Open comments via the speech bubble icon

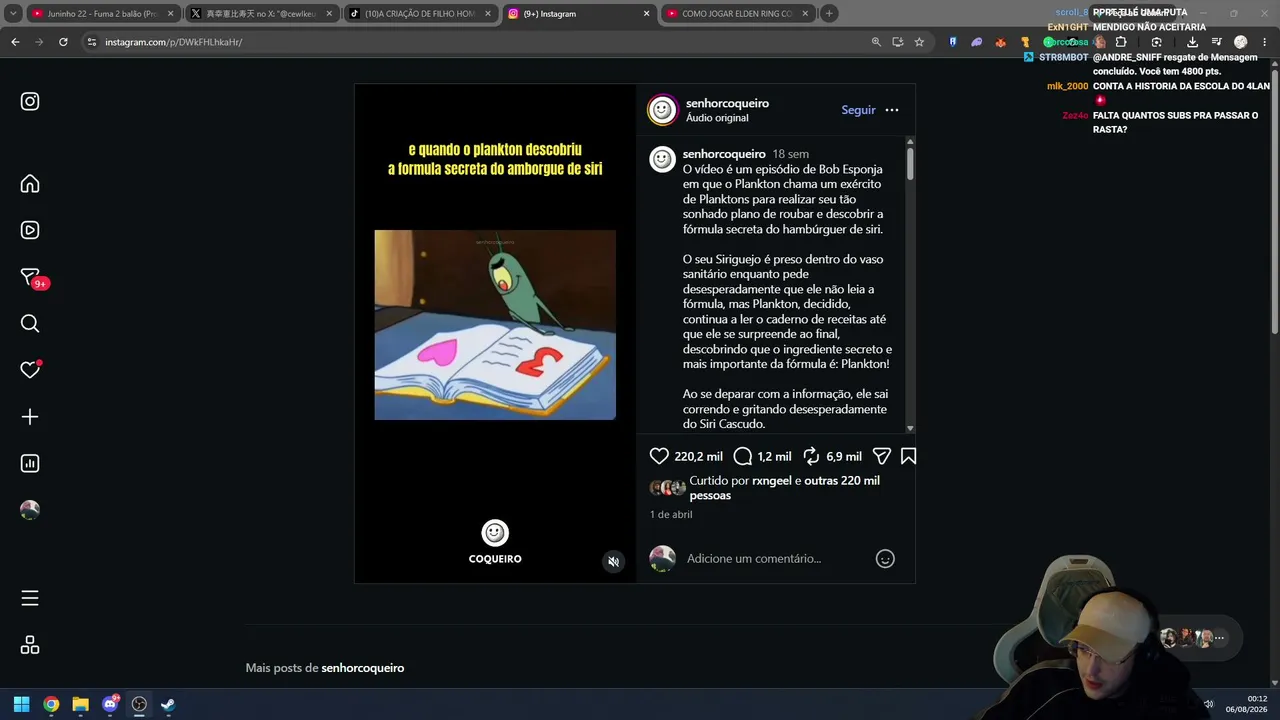pos(743,456)
